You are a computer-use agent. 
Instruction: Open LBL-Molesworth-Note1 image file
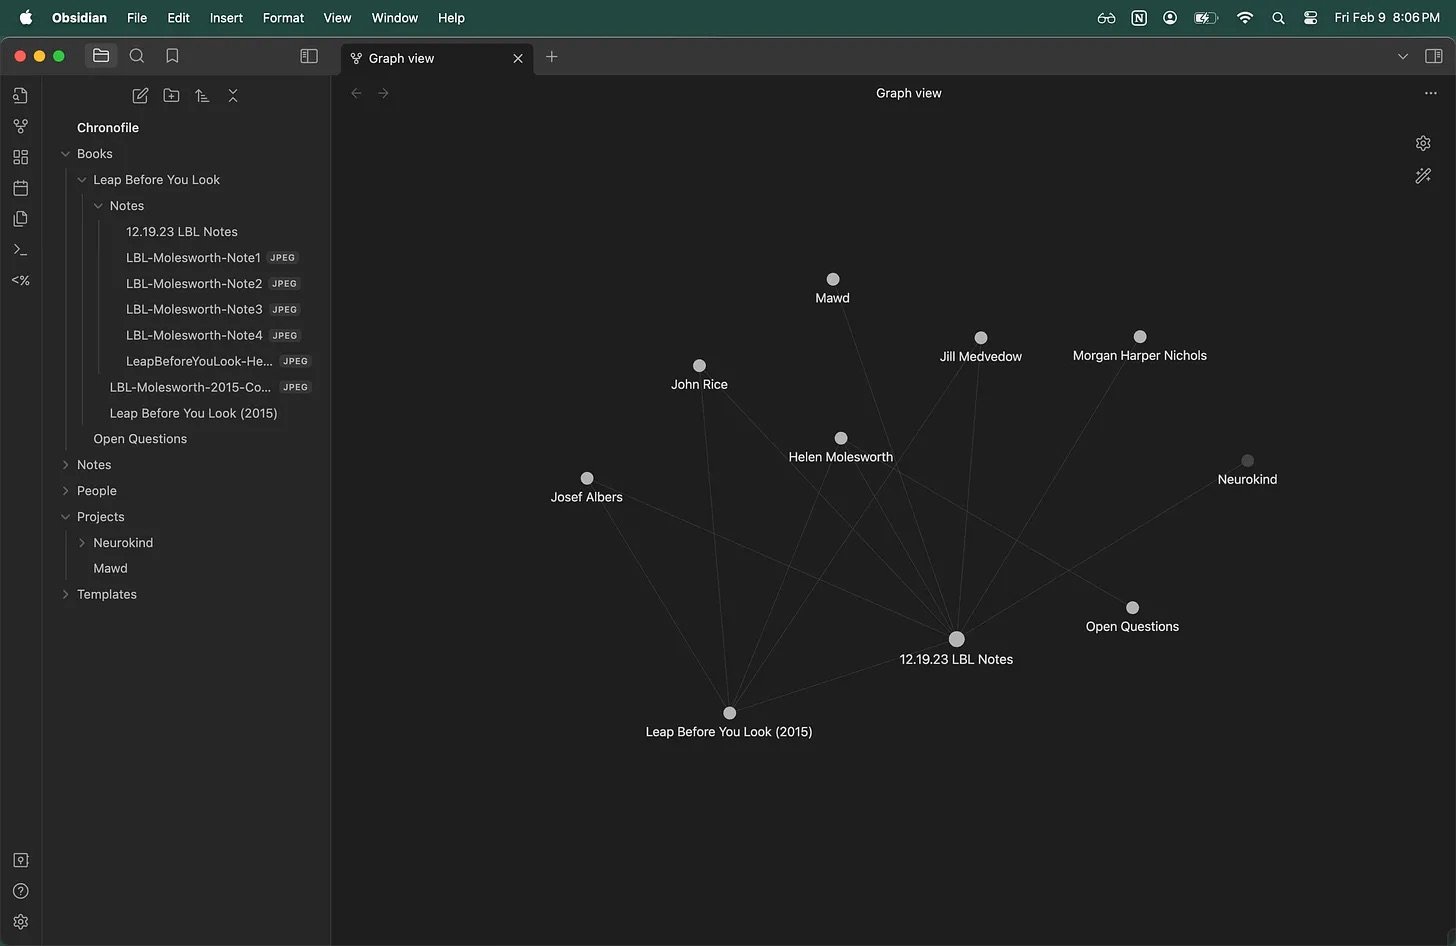coord(193,257)
